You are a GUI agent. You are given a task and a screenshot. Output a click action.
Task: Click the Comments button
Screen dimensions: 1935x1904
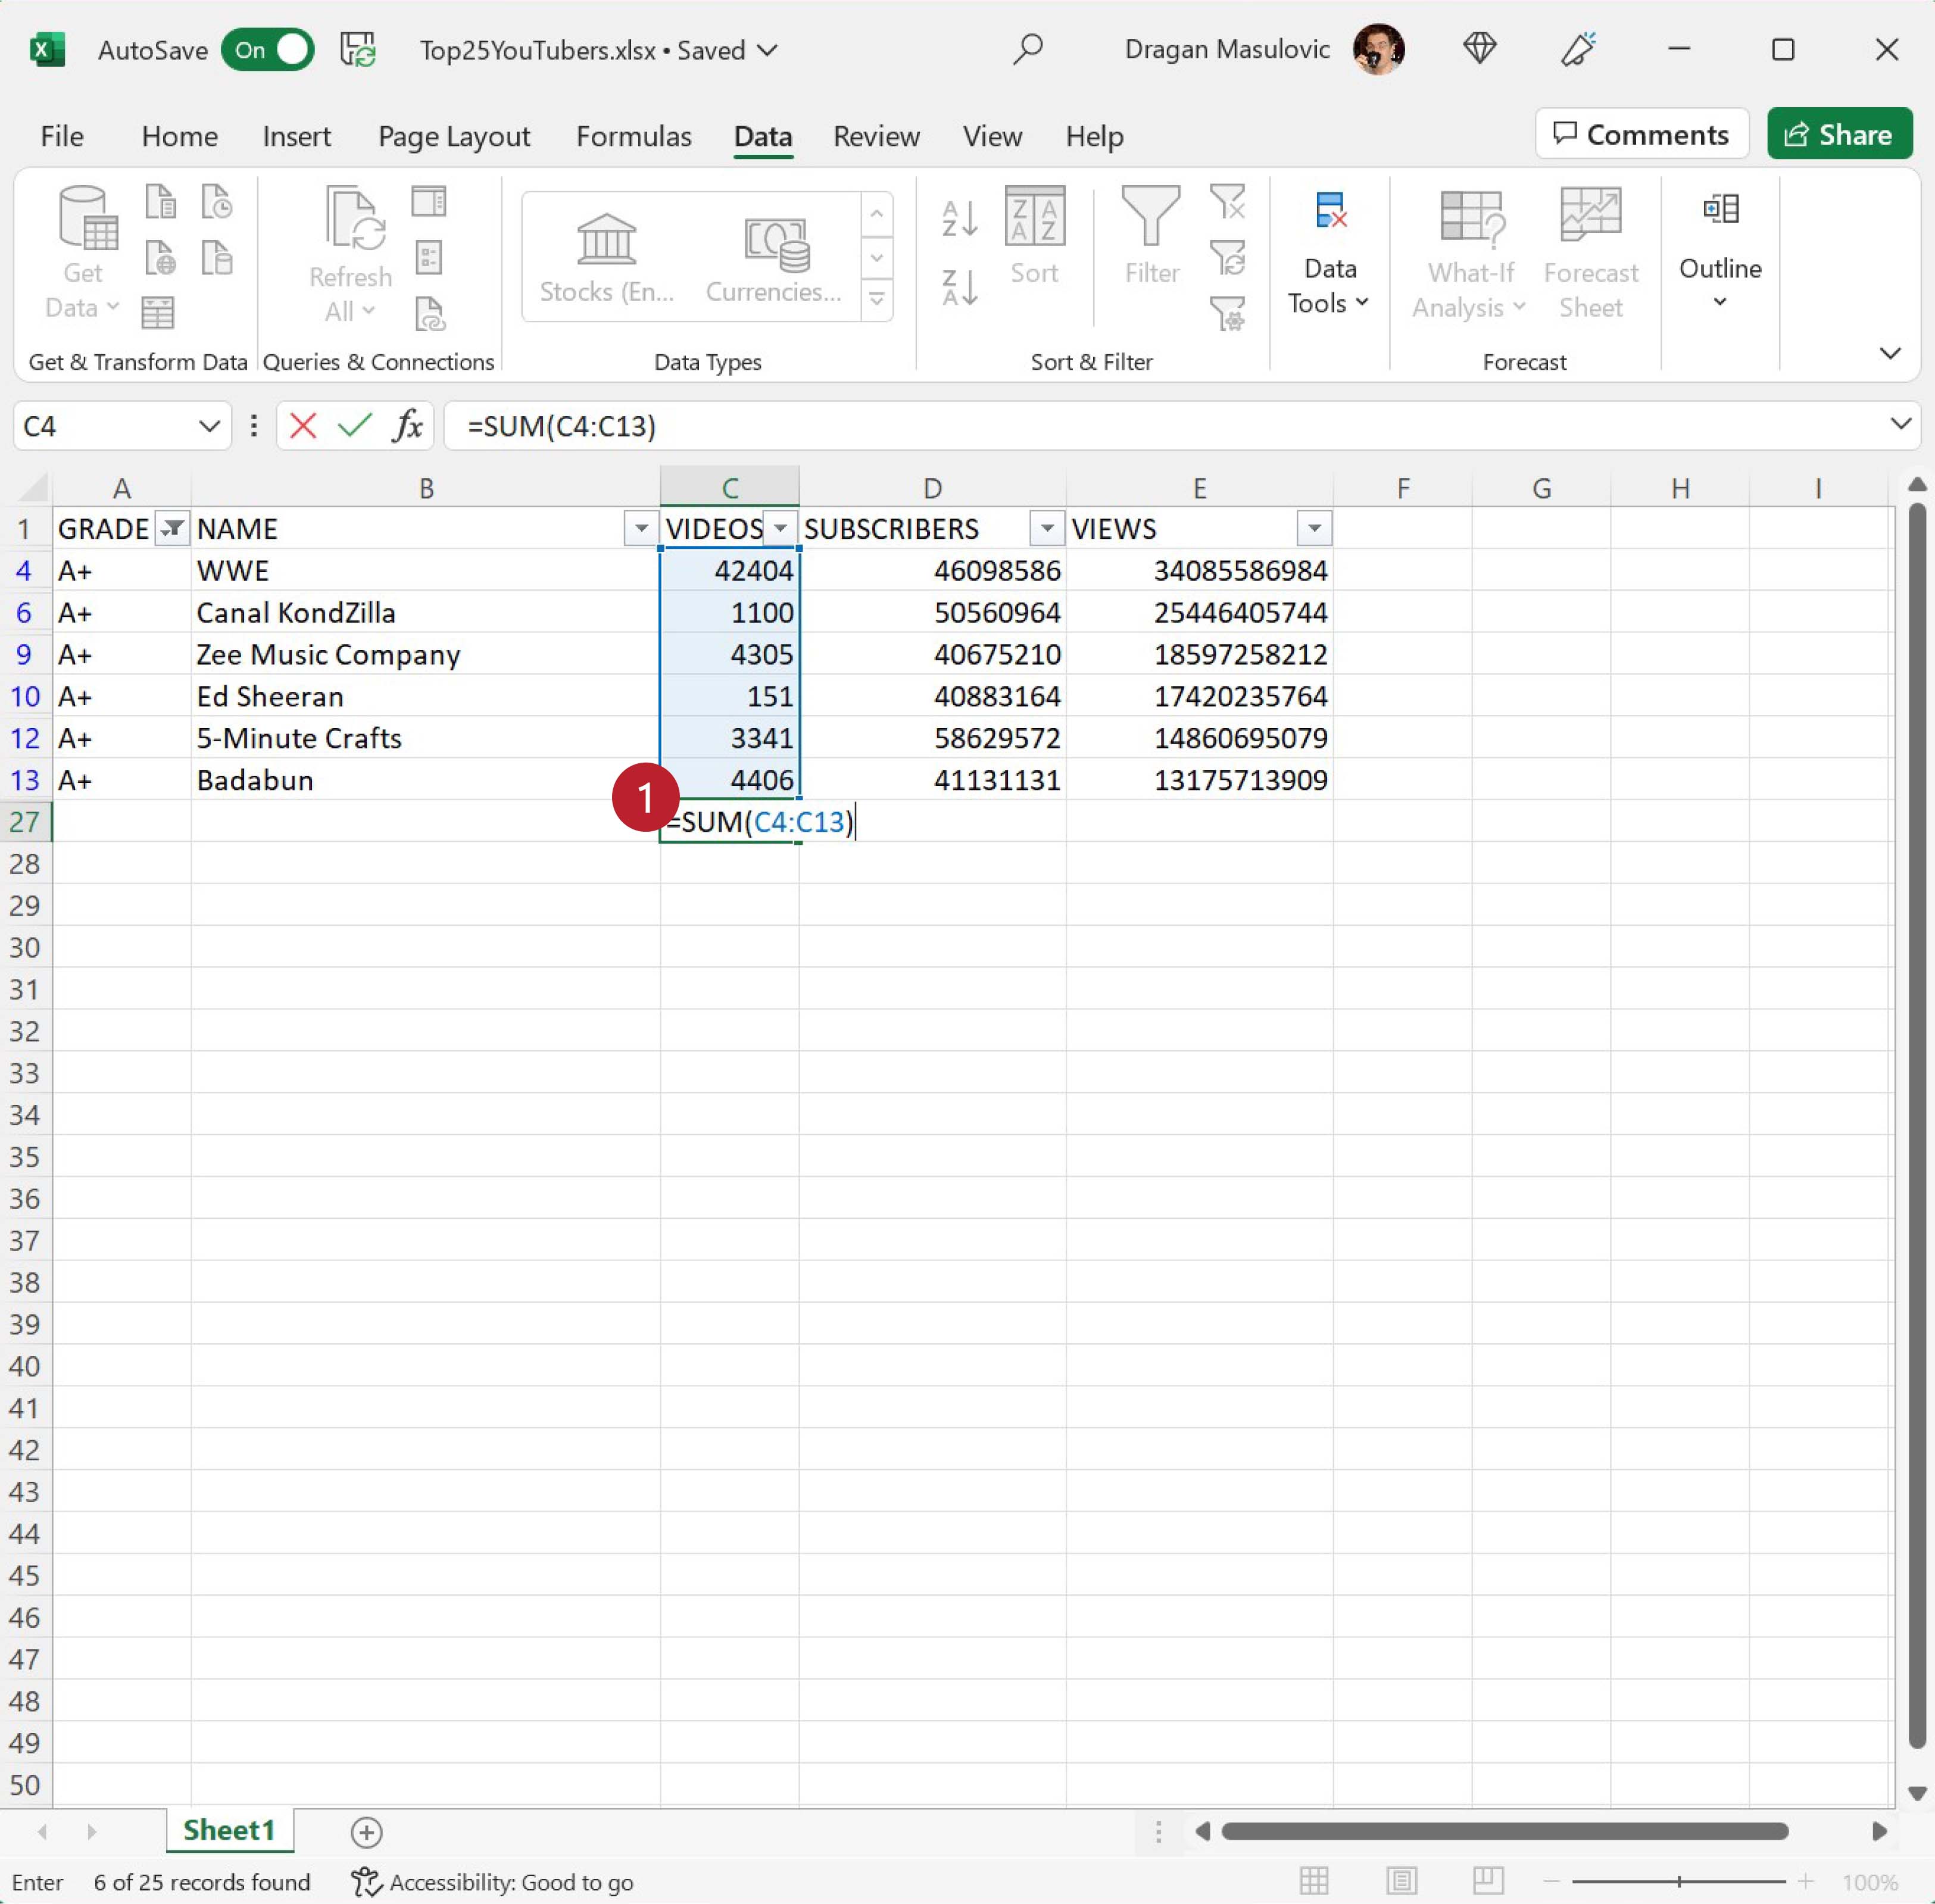1641,134
